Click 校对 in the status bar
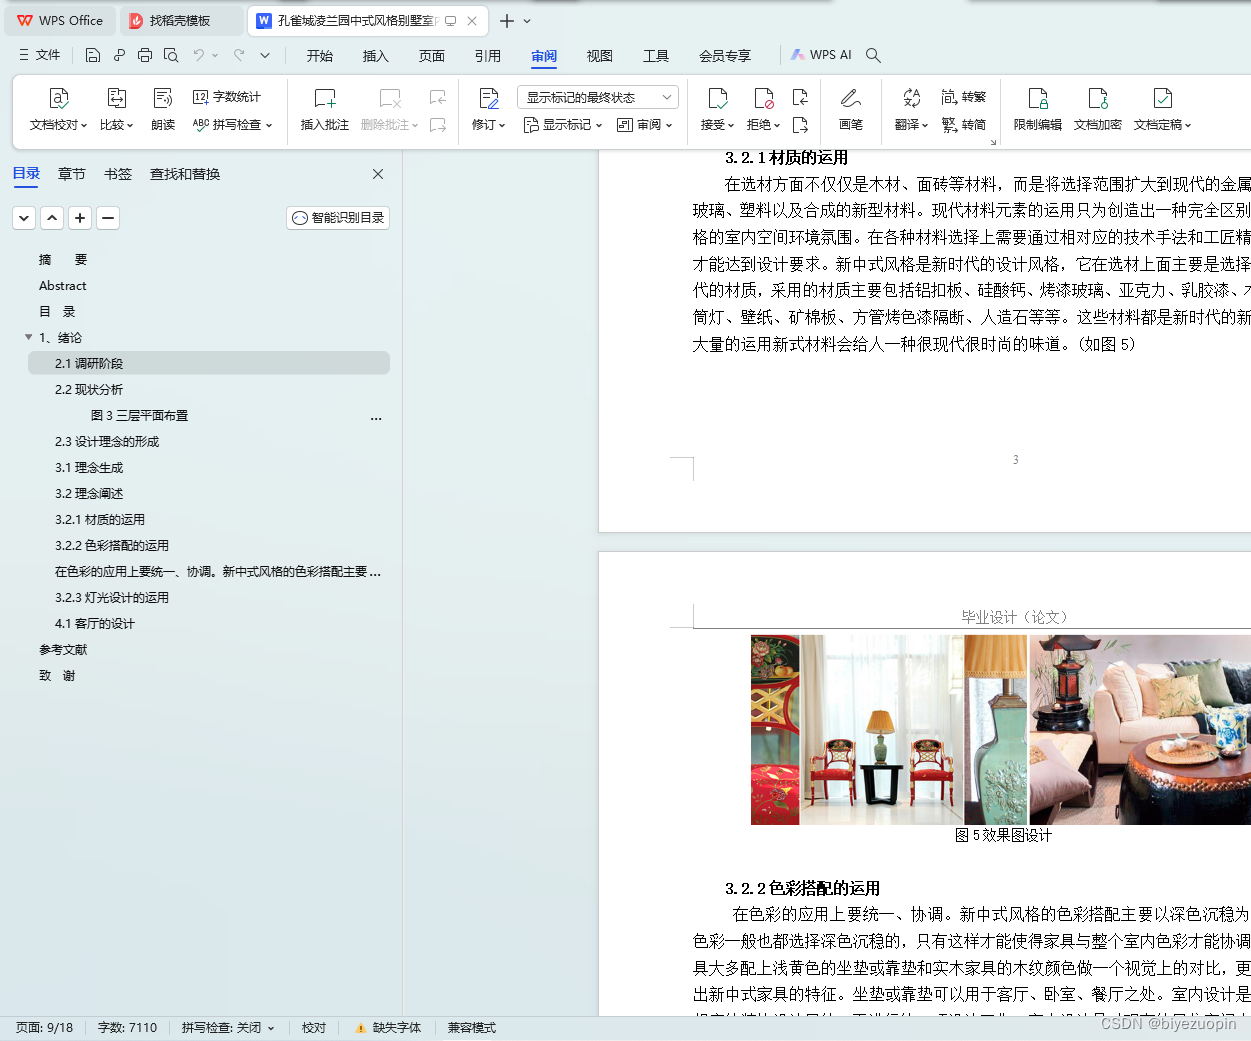 pyautogui.click(x=314, y=1028)
